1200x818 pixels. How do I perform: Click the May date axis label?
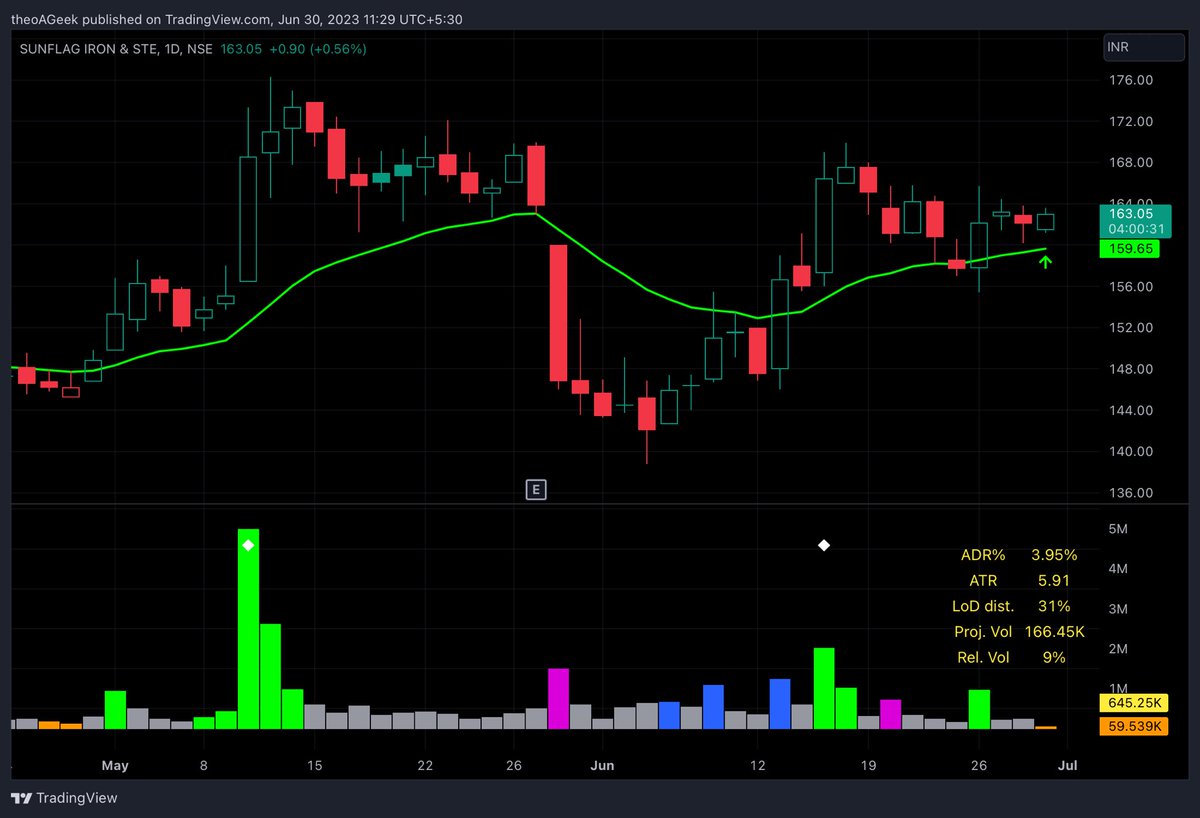point(115,765)
